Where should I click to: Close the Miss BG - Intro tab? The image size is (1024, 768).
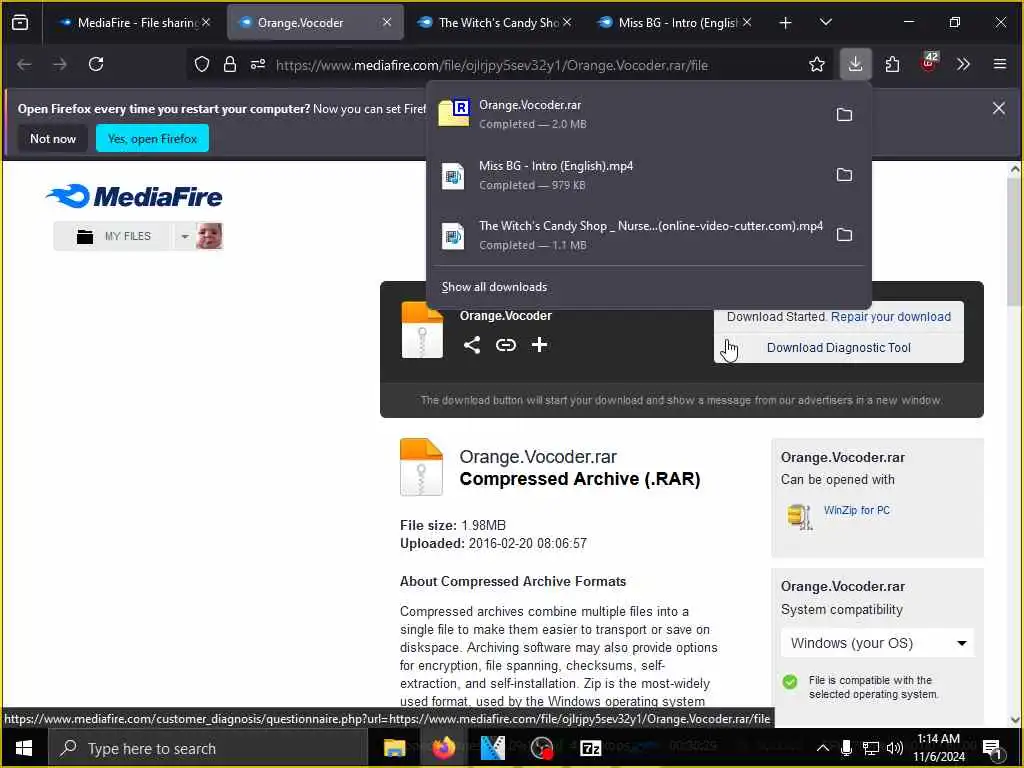[747, 22]
